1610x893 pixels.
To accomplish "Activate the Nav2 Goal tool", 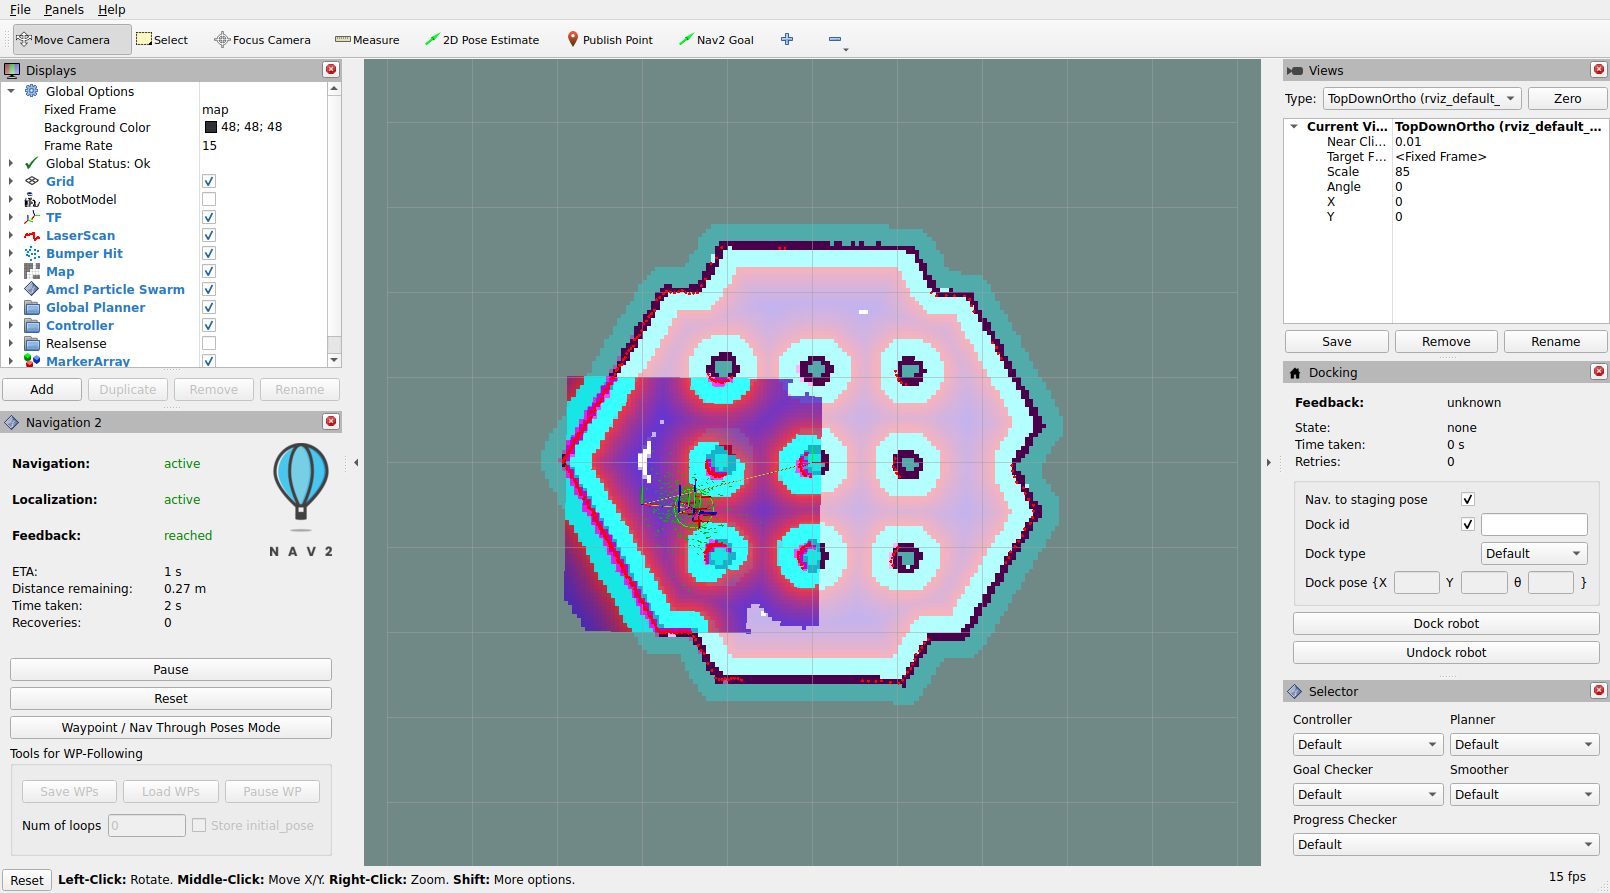I will 716,40.
